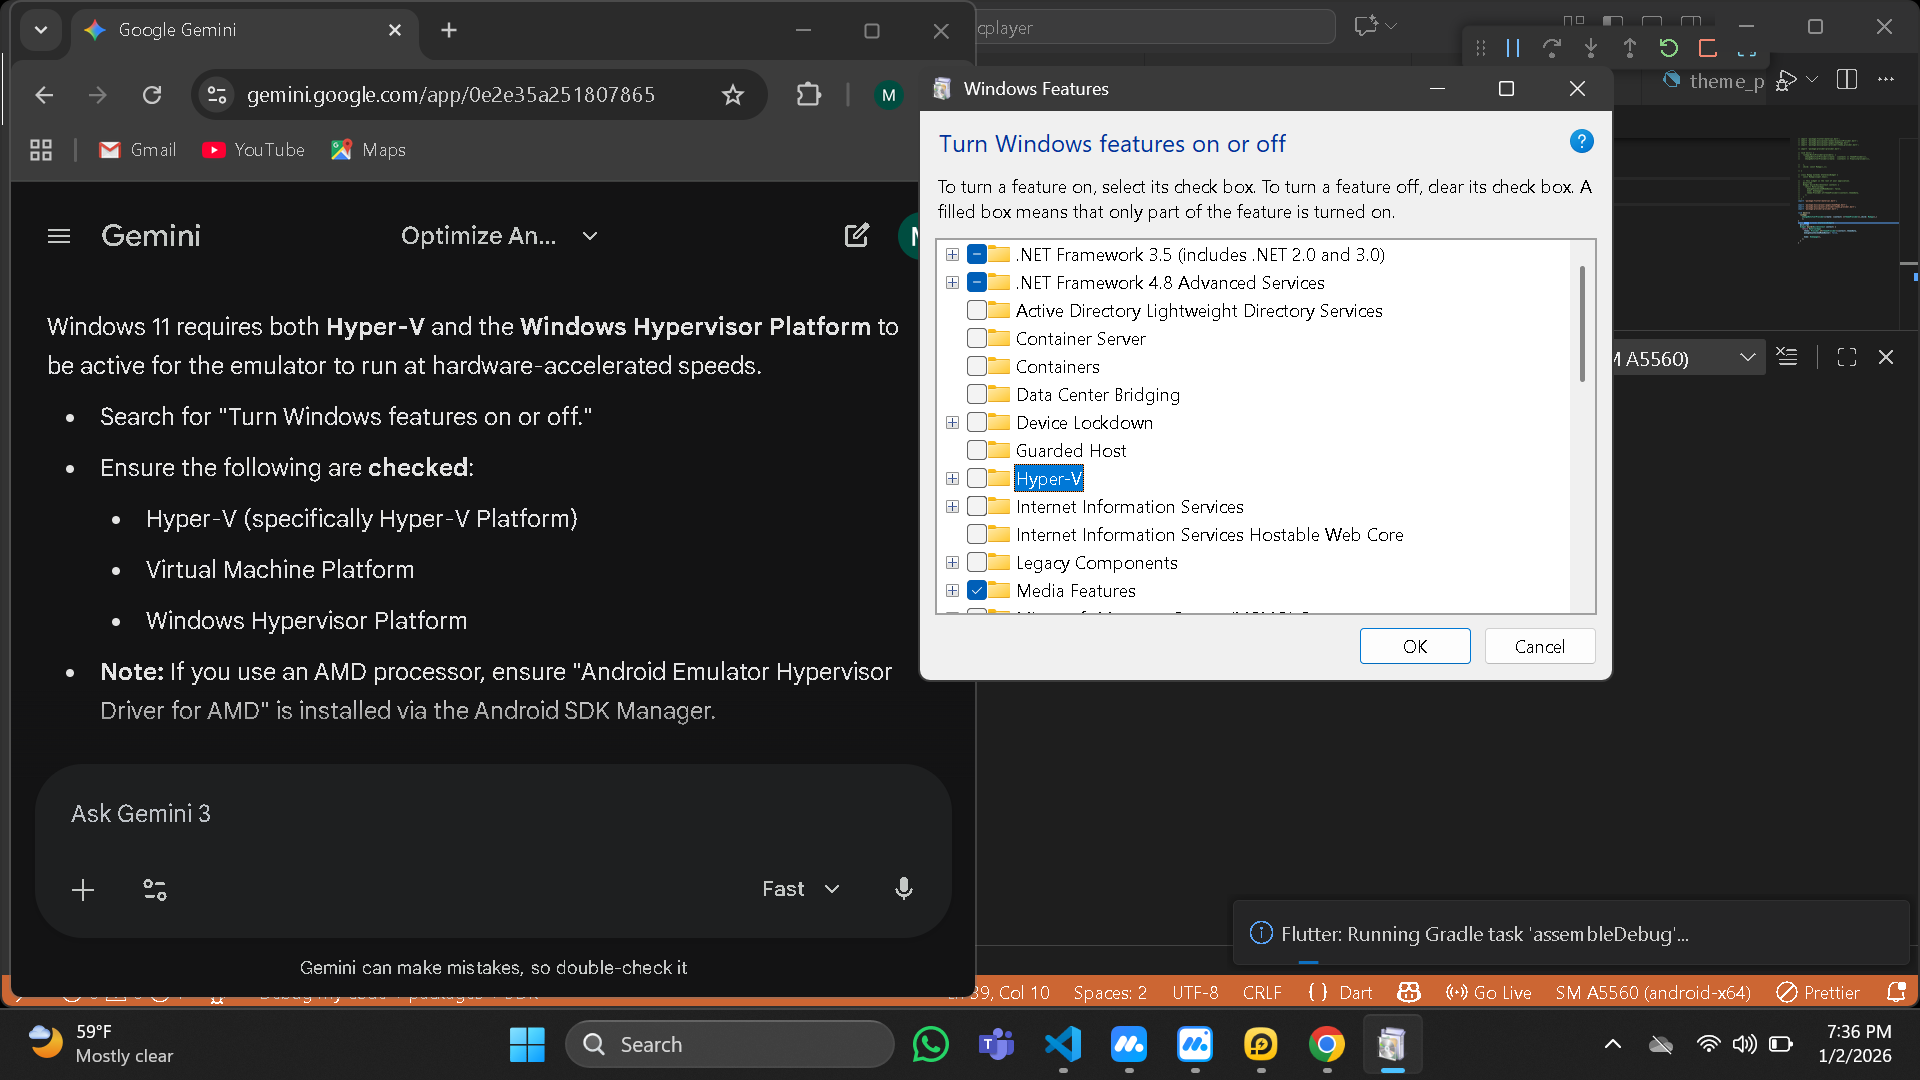Toggle Data Center Bridging checkbox

[x=977, y=395]
